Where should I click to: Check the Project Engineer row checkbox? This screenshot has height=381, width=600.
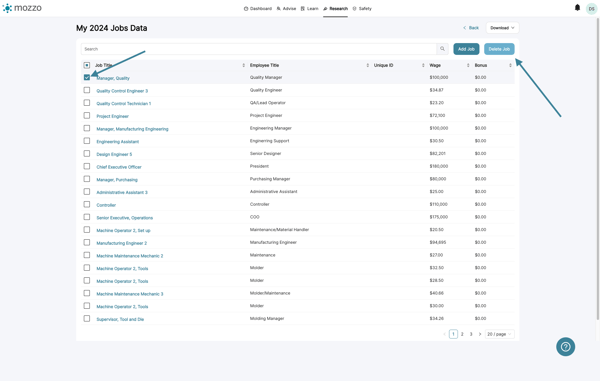pyautogui.click(x=87, y=116)
